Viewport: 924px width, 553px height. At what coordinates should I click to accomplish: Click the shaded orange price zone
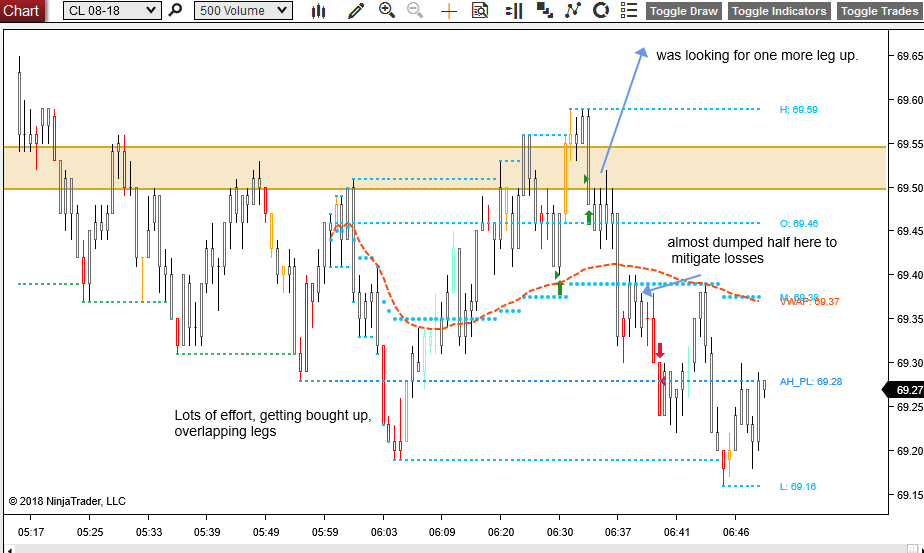pos(445,168)
